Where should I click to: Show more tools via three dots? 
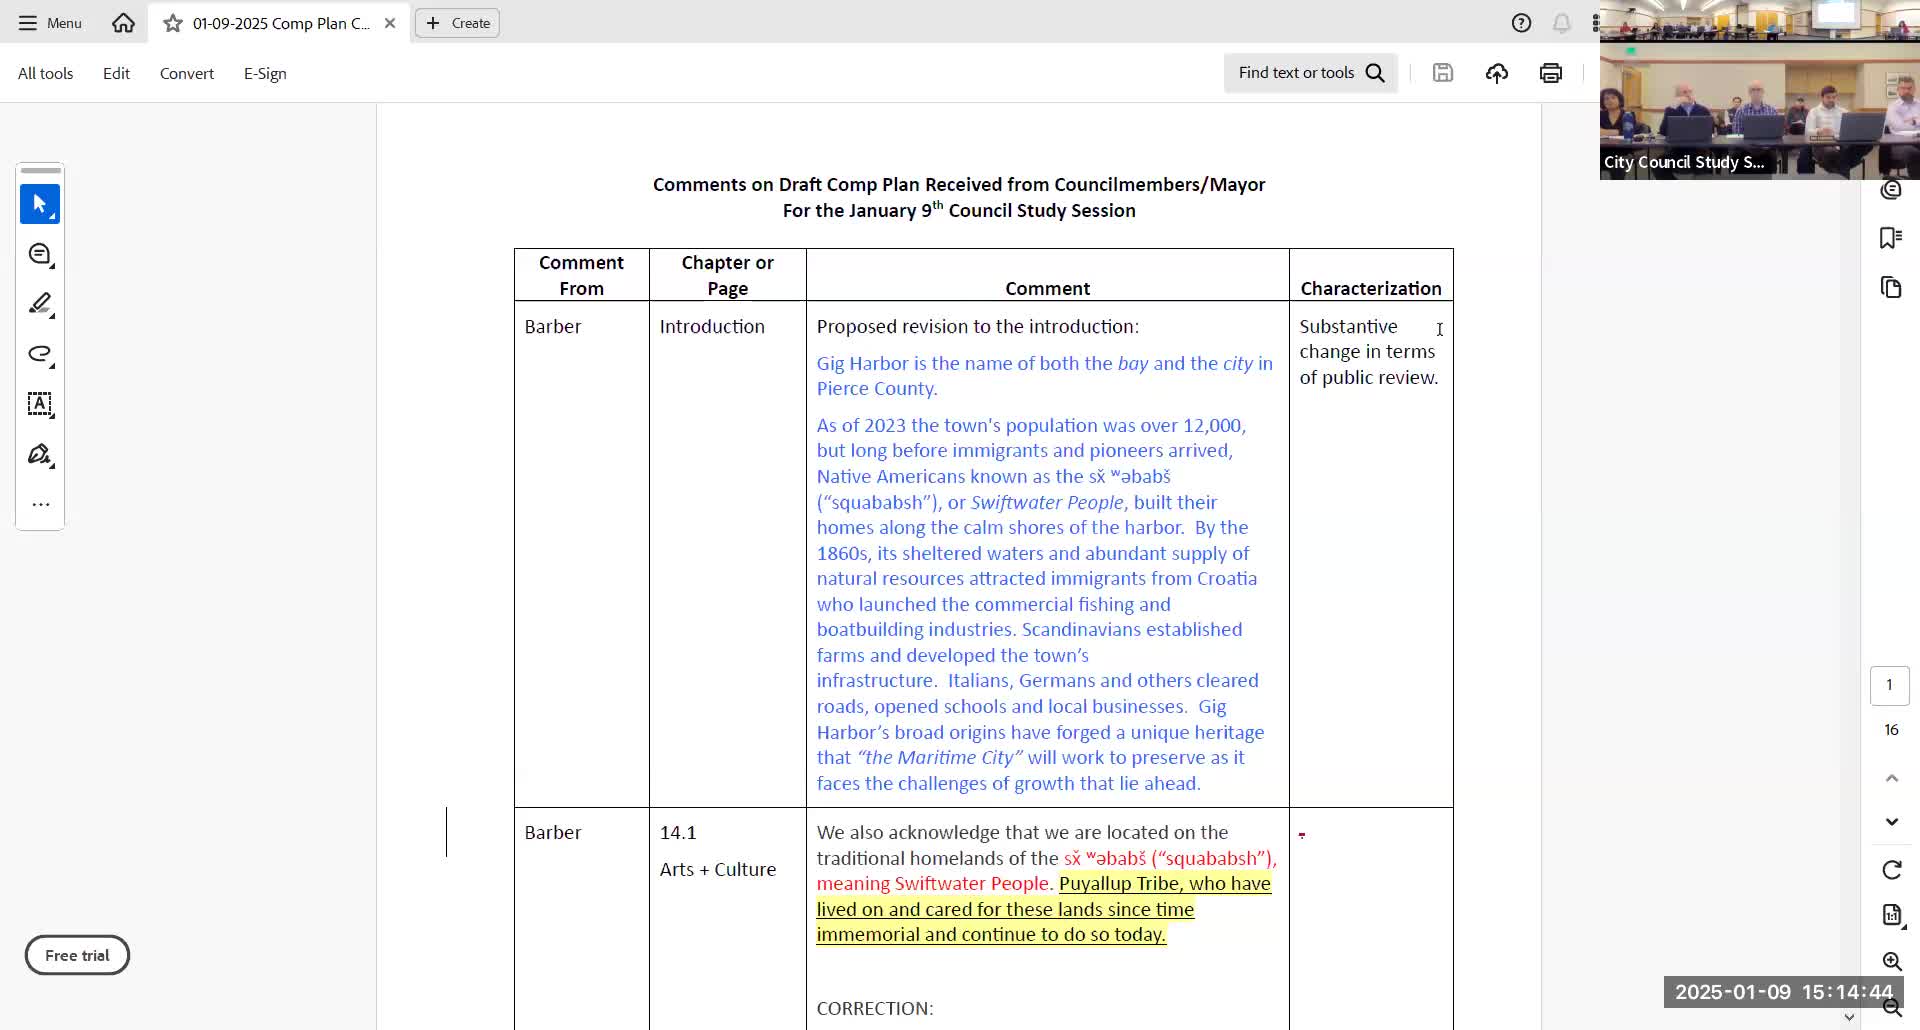40,505
